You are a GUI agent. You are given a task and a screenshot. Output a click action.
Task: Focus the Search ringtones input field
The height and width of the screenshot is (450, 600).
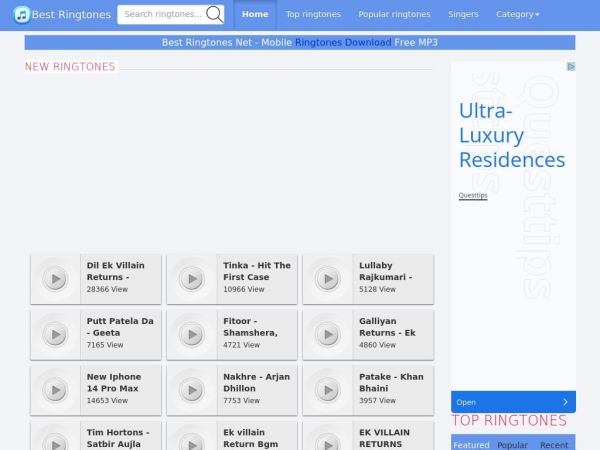pos(161,14)
